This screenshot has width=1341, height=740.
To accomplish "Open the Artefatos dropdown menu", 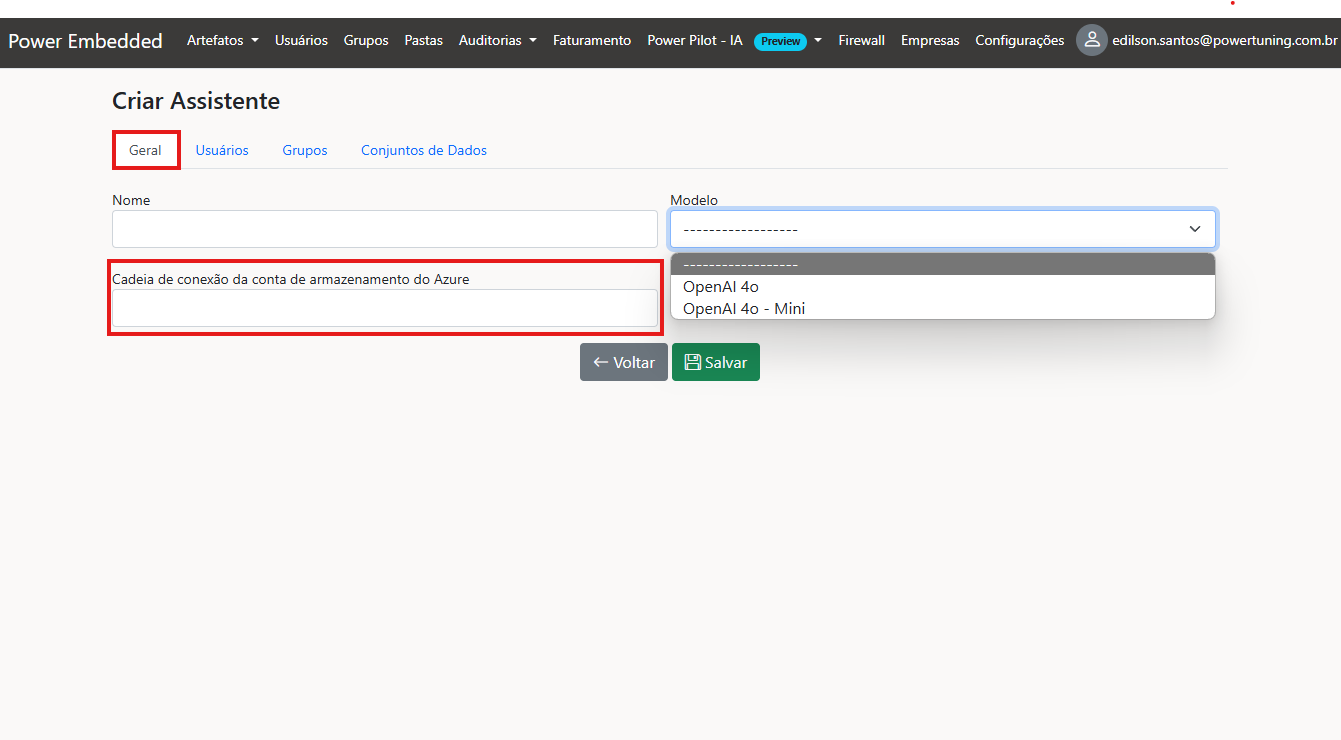I will (222, 40).
